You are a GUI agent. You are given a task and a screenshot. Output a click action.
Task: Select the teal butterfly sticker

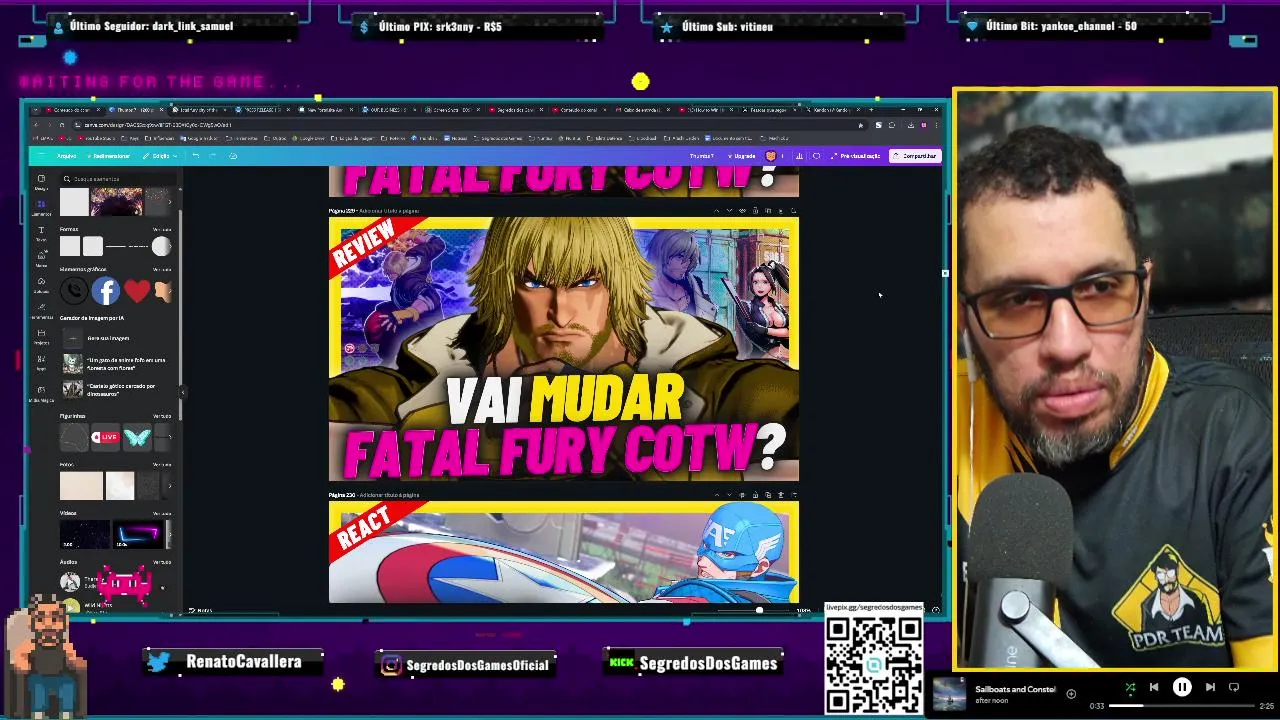pos(137,437)
